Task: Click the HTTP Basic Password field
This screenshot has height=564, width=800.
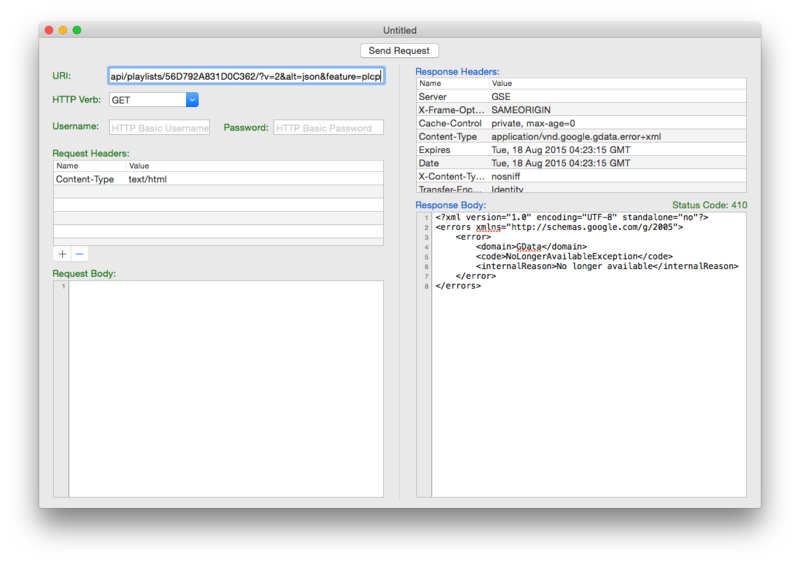Action: point(328,128)
